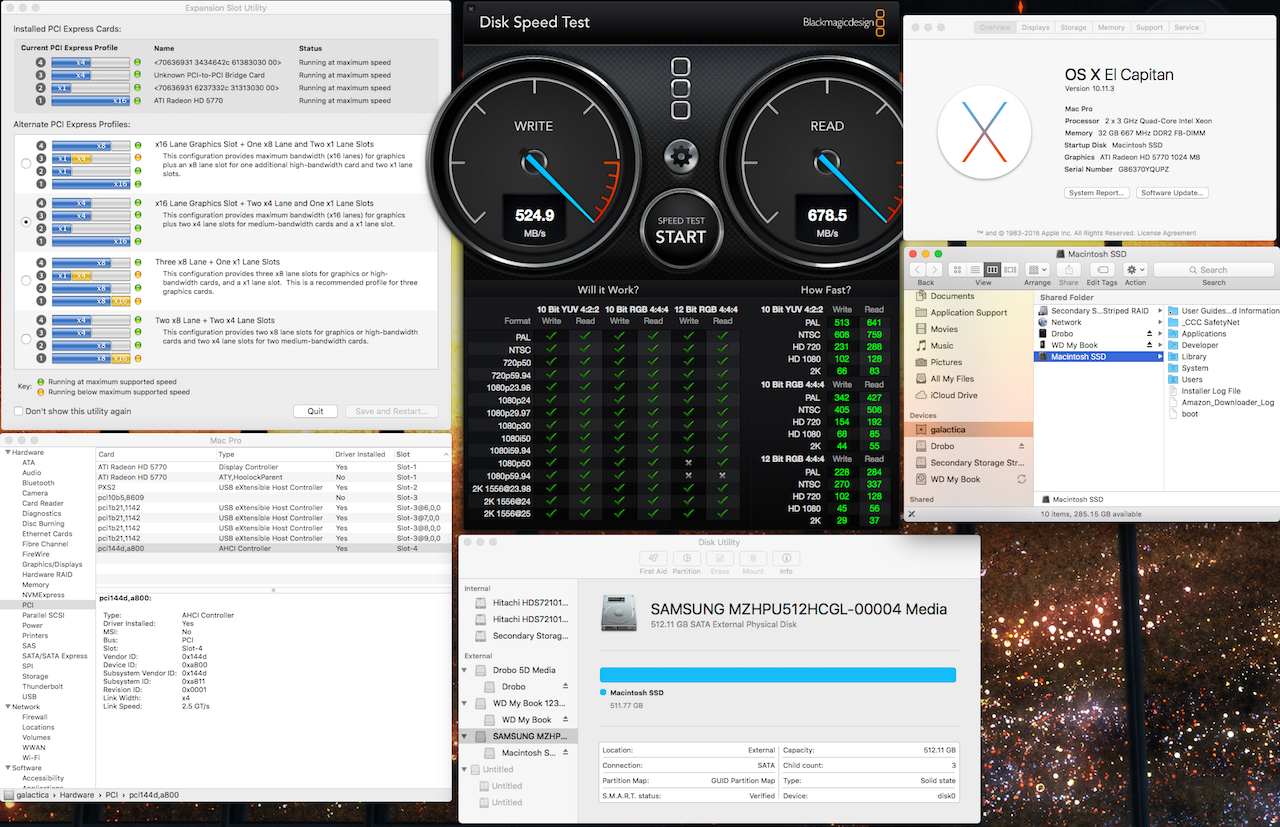Switch to the Support tab
Viewport: 1280px width, 827px height.
(1149, 28)
